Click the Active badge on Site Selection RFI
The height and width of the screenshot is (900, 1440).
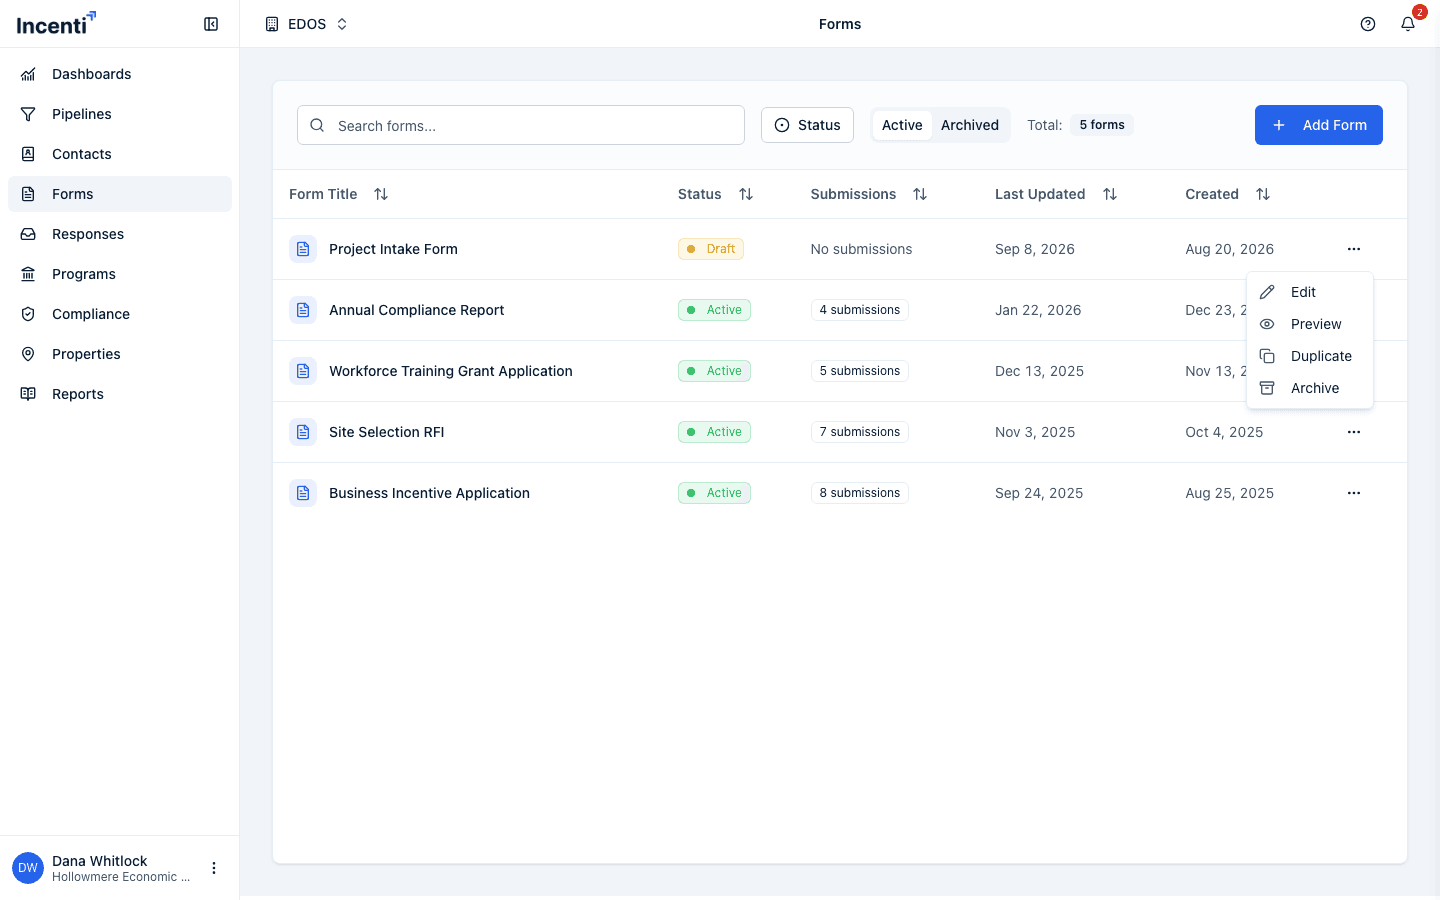(714, 432)
